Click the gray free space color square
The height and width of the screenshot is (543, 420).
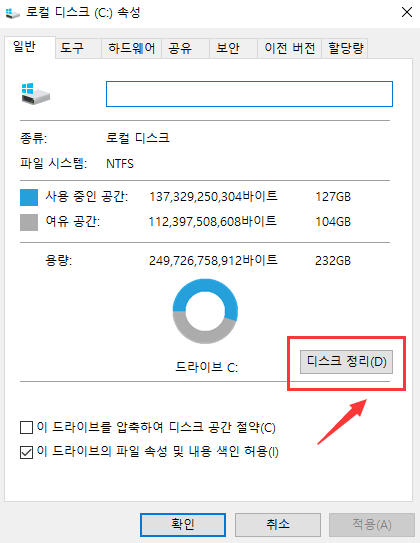pos(29,222)
